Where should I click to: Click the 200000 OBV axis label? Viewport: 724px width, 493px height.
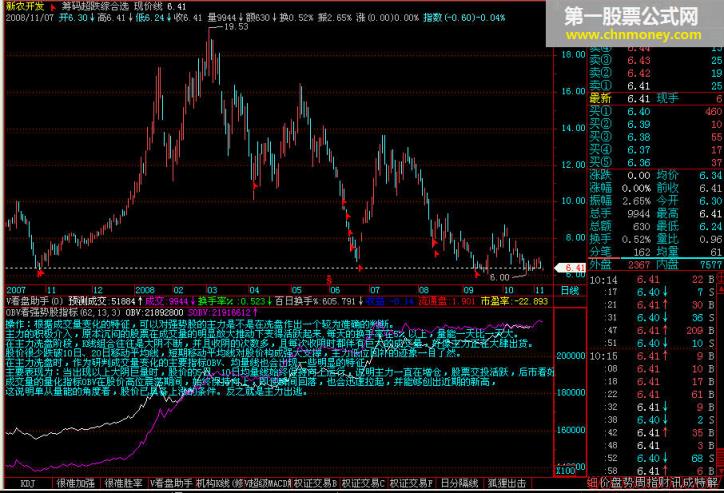571,356
